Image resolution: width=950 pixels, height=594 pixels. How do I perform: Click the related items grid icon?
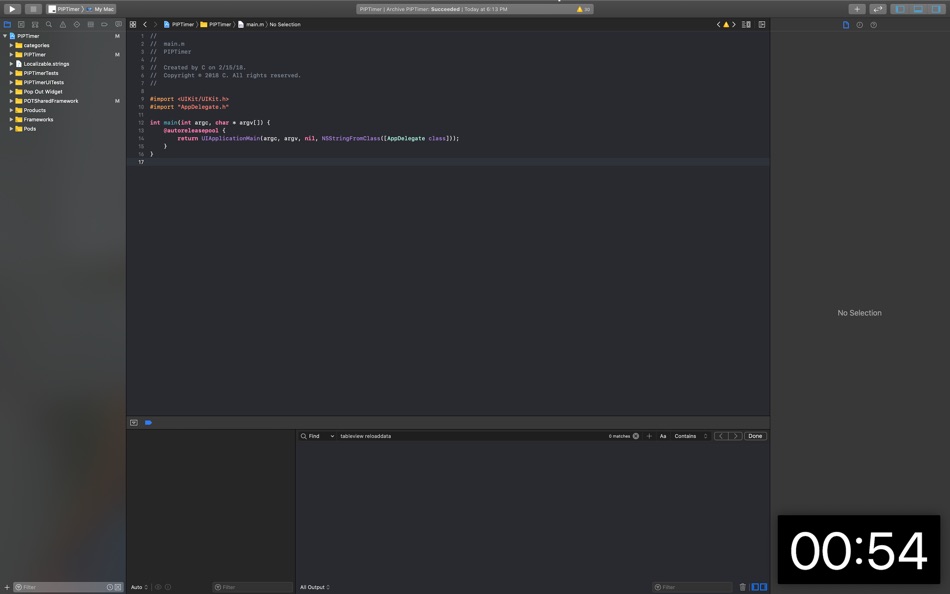(x=133, y=25)
